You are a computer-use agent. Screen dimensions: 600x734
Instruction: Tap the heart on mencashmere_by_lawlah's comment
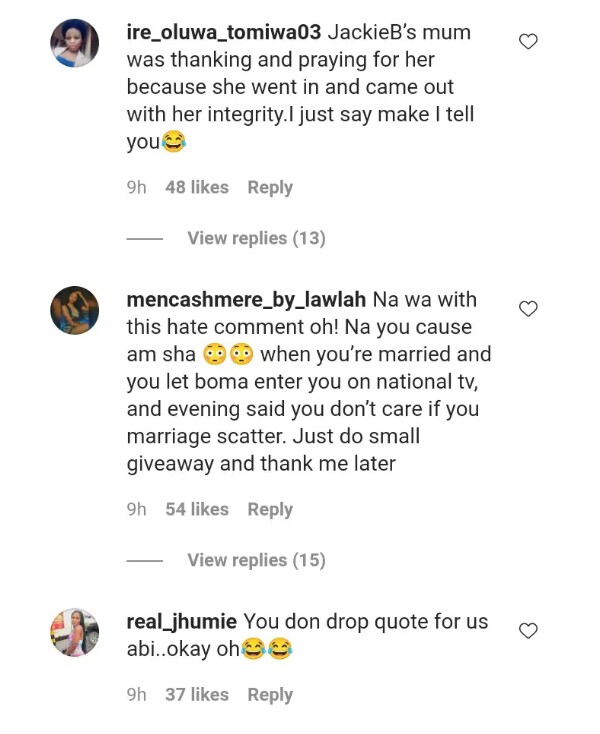pyautogui.click(x=529, y=308)
